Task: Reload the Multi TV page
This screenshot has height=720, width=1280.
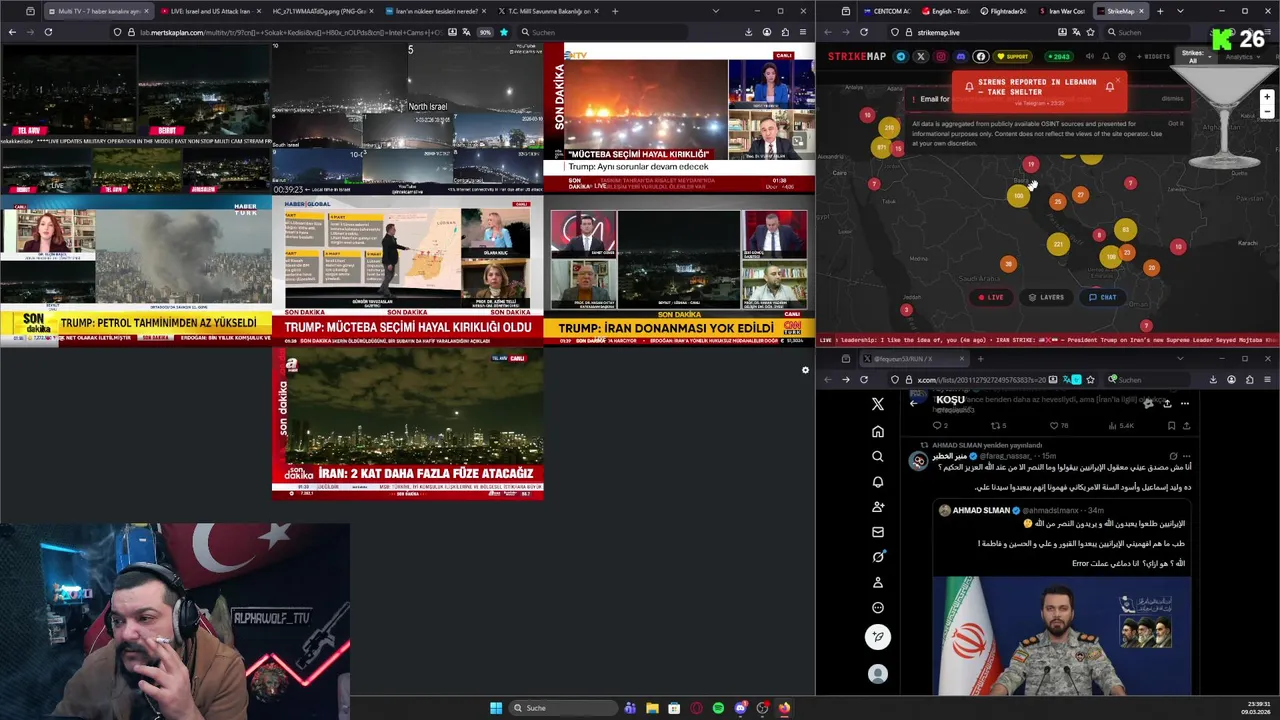Action: point(48,32)
